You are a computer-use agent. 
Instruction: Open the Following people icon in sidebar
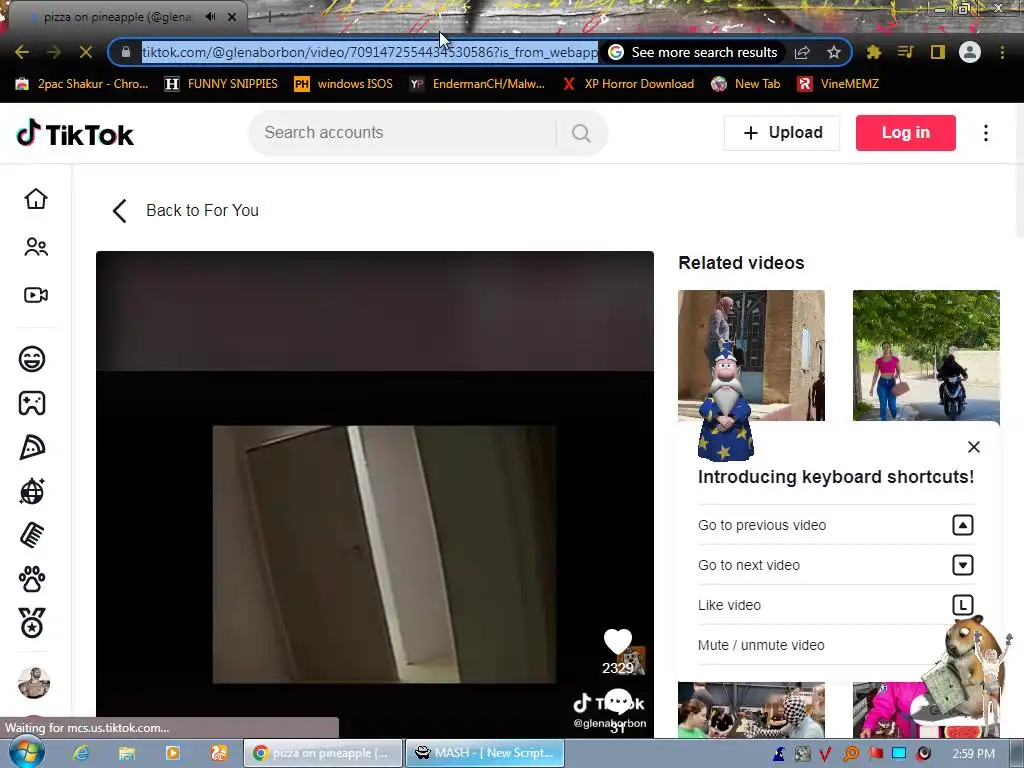tap(36, 247)
